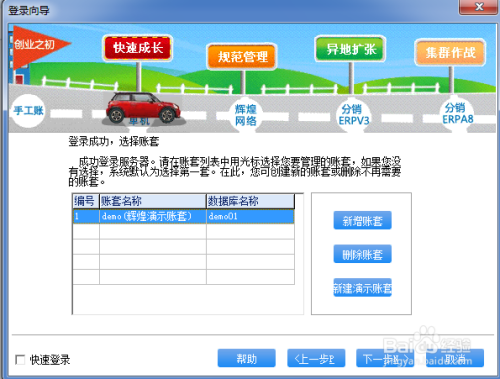Go back with the 上一步 button
Viewport: 500px width, 379px height.
point(316,358)
